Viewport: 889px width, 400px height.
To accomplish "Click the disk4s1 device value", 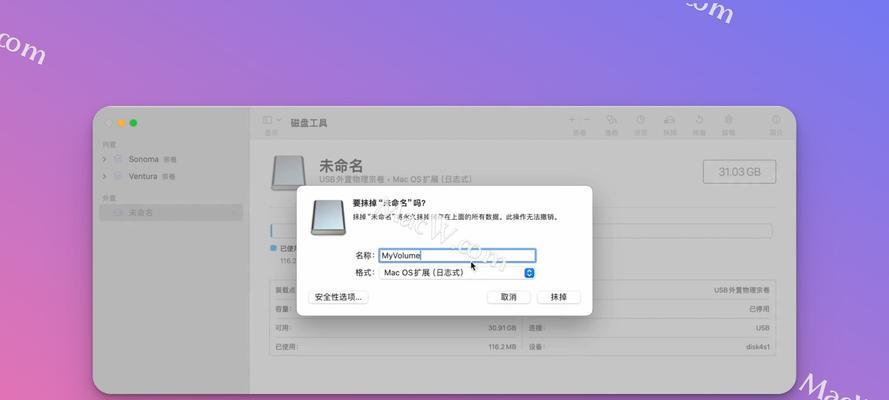I will tap(757, 347).
